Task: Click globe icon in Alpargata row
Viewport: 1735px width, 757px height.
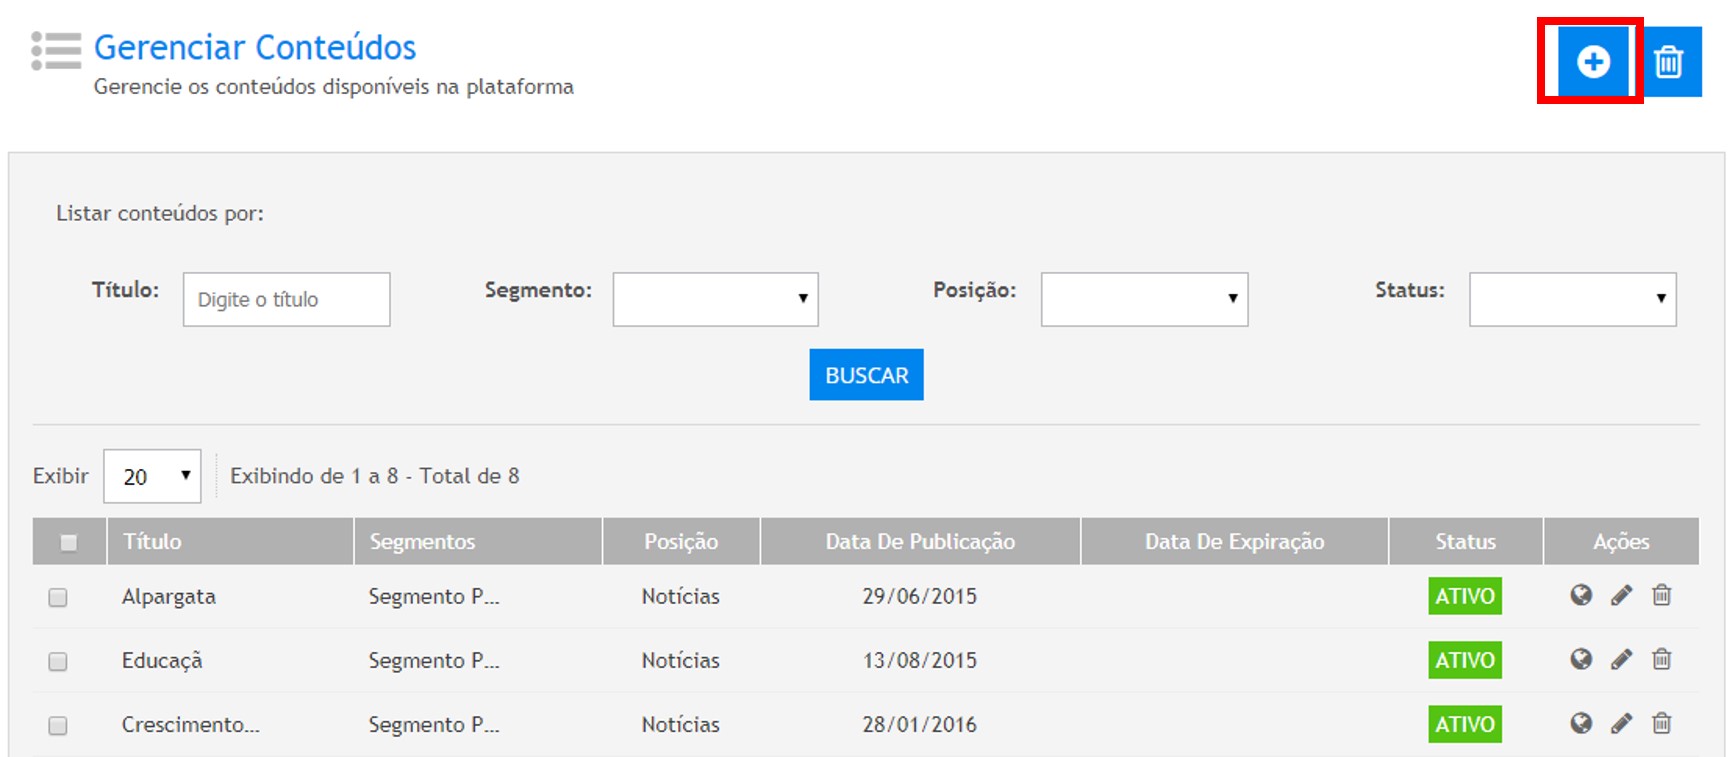Action: (1581, 596)
